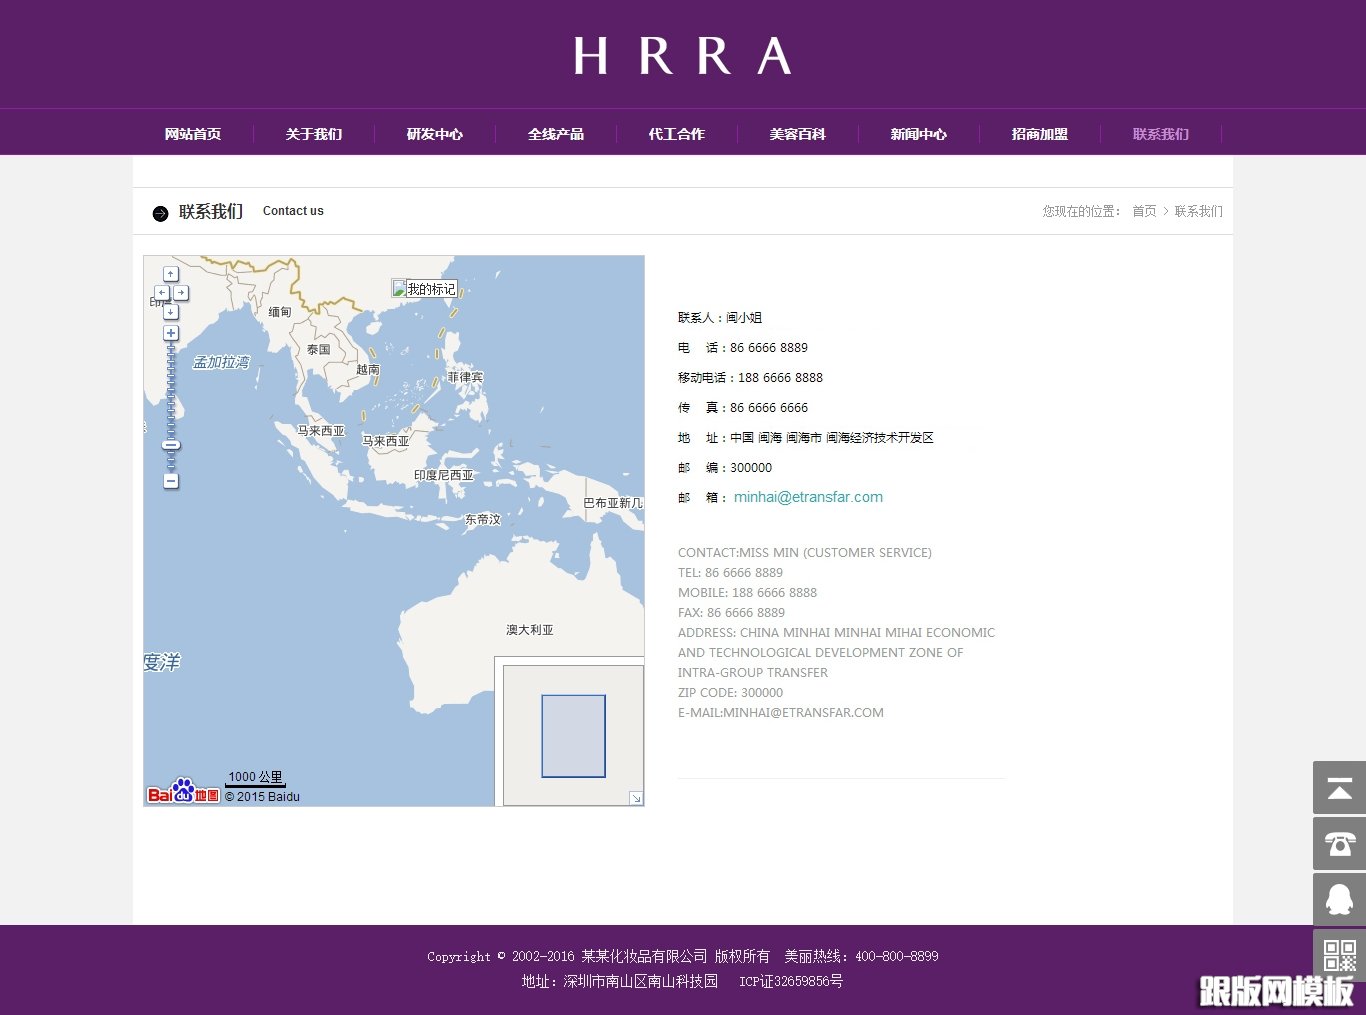The width and height of the screenshot is (1366, 1015).
Task: Click the overview map thumbnail rectangle
Action: pos(573,736)
